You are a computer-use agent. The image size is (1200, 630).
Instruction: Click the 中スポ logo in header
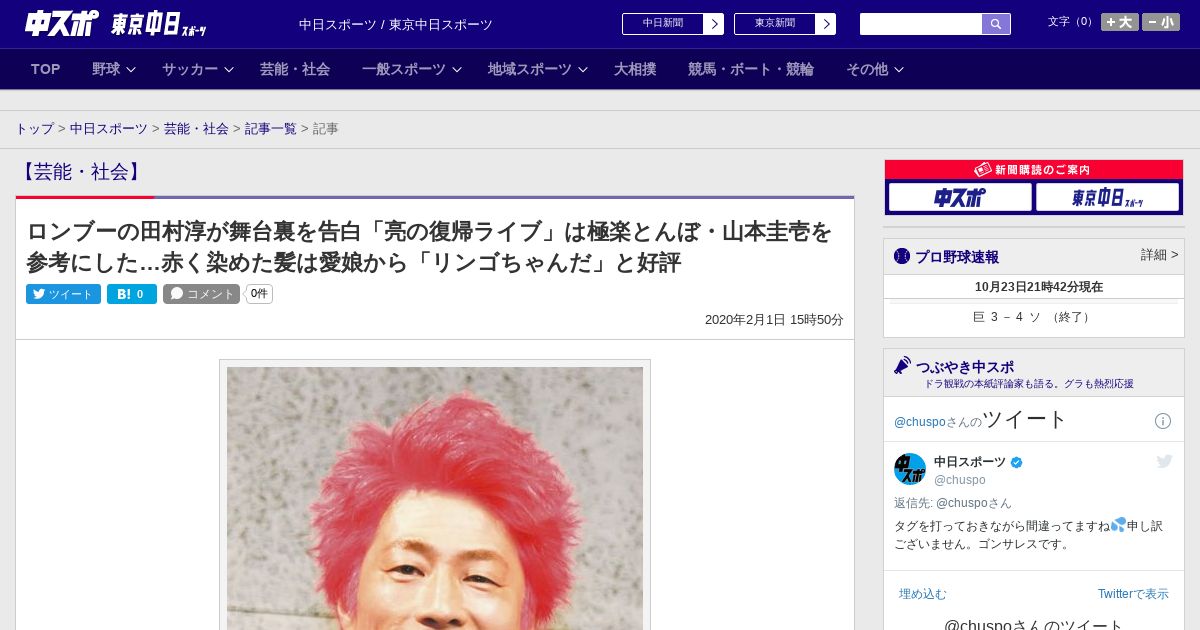(62, 23)
